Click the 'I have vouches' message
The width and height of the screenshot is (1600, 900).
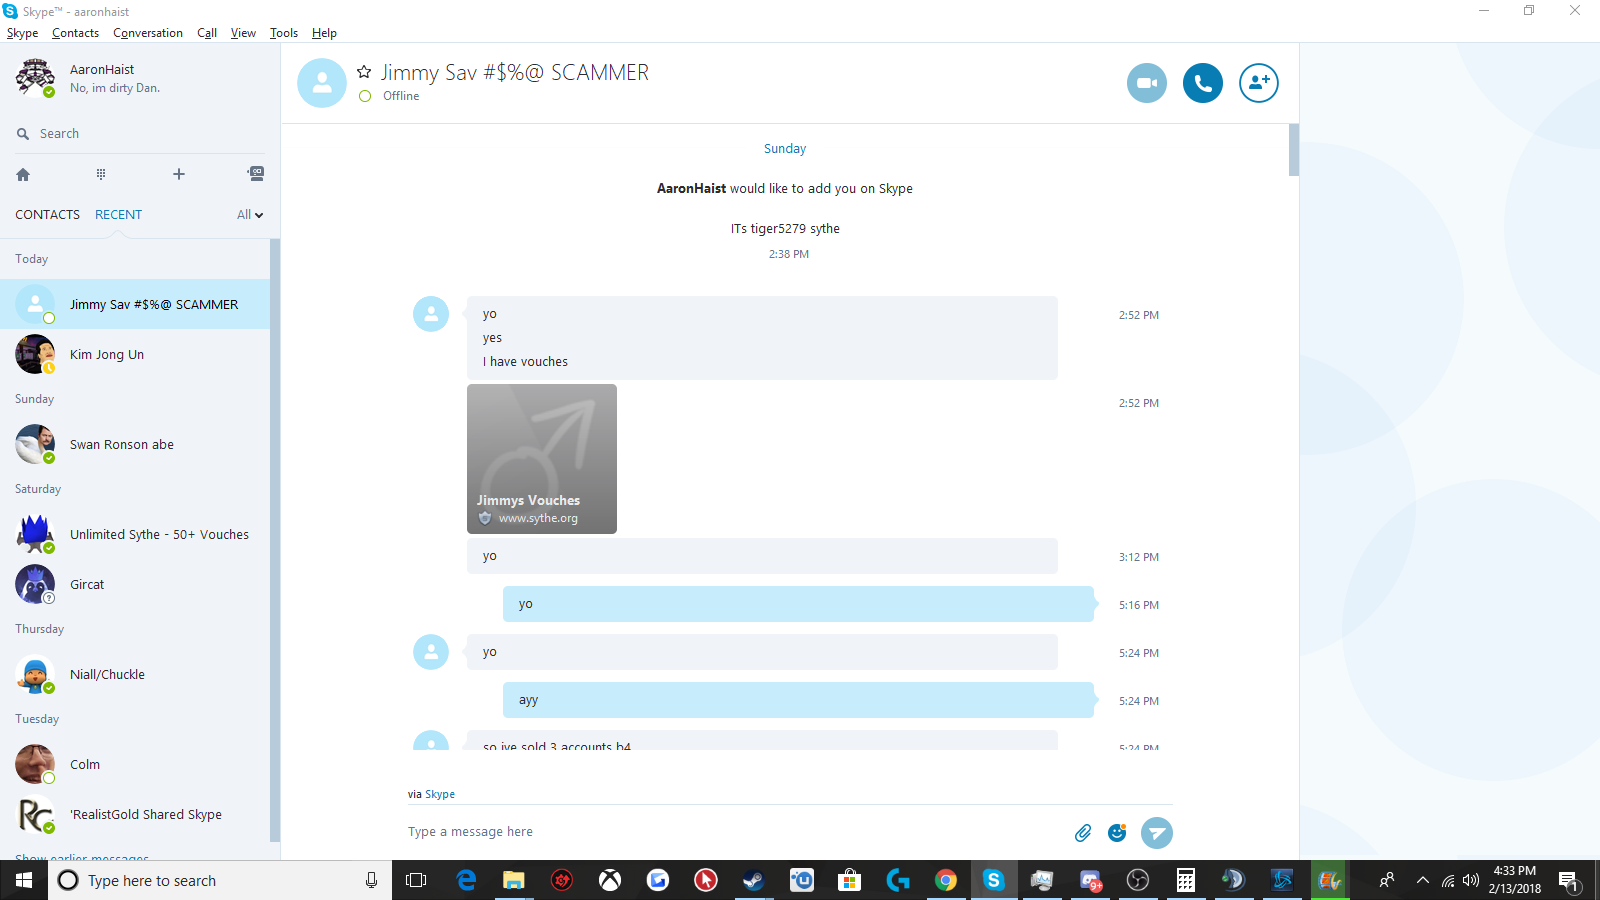coord(525,362)
